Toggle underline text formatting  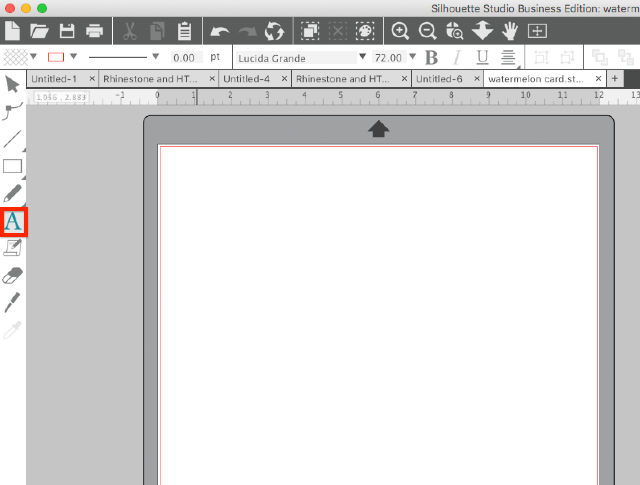(482, 58)
